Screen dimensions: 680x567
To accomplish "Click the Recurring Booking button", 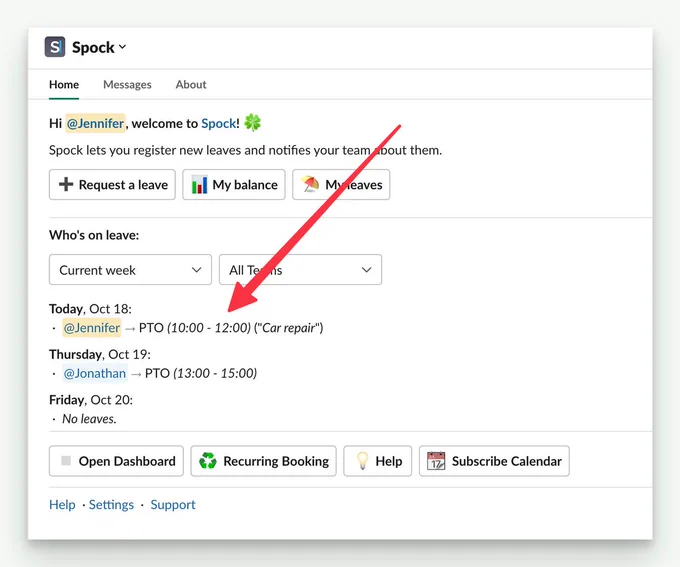I will [x=264, y=461].
